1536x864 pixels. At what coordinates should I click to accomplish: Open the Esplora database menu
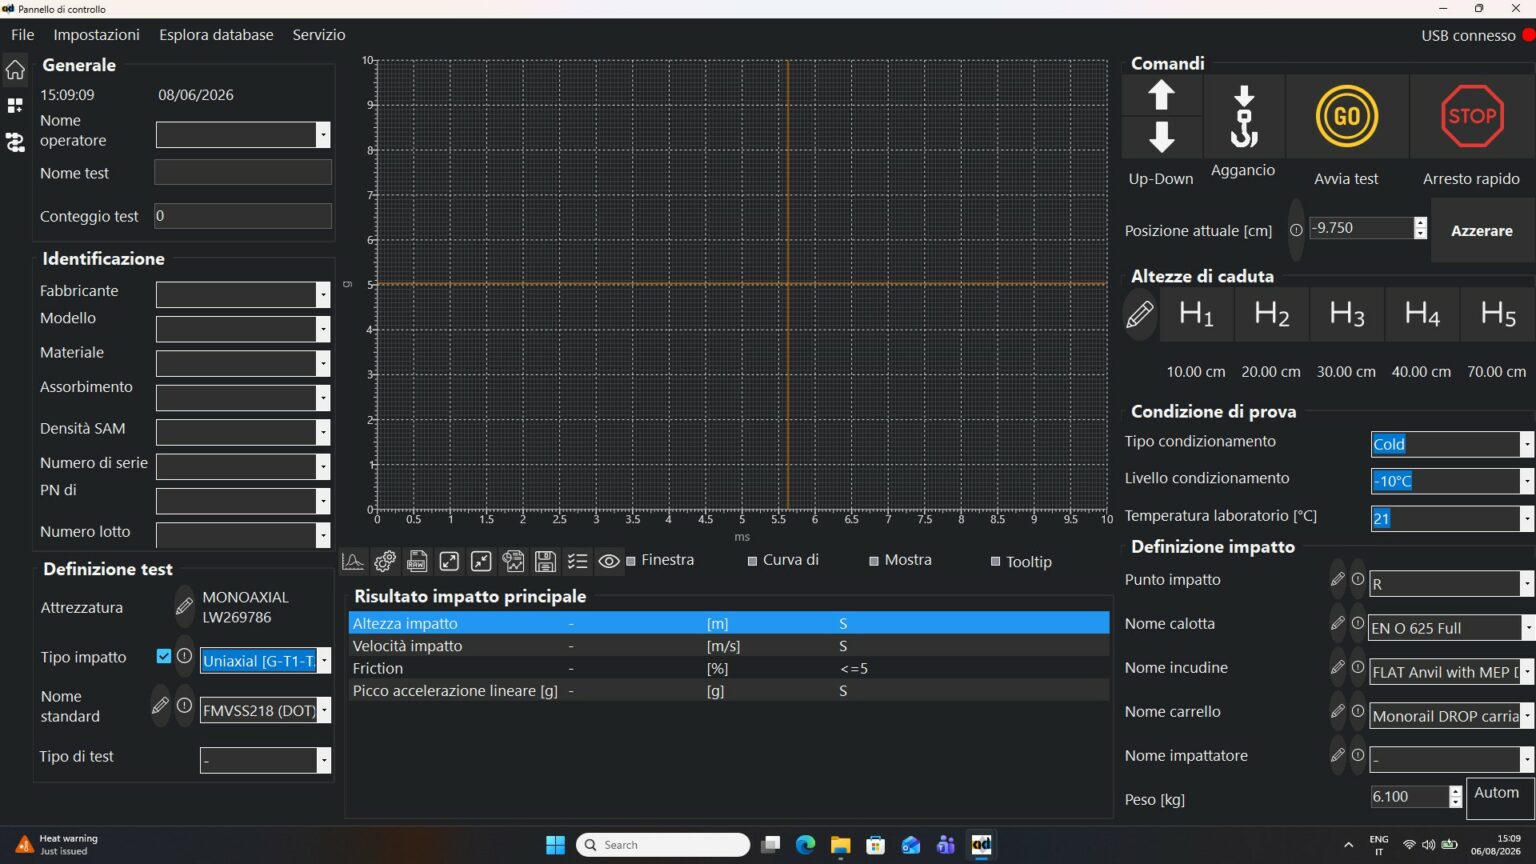pyautogui.click(x=216, y=34)
